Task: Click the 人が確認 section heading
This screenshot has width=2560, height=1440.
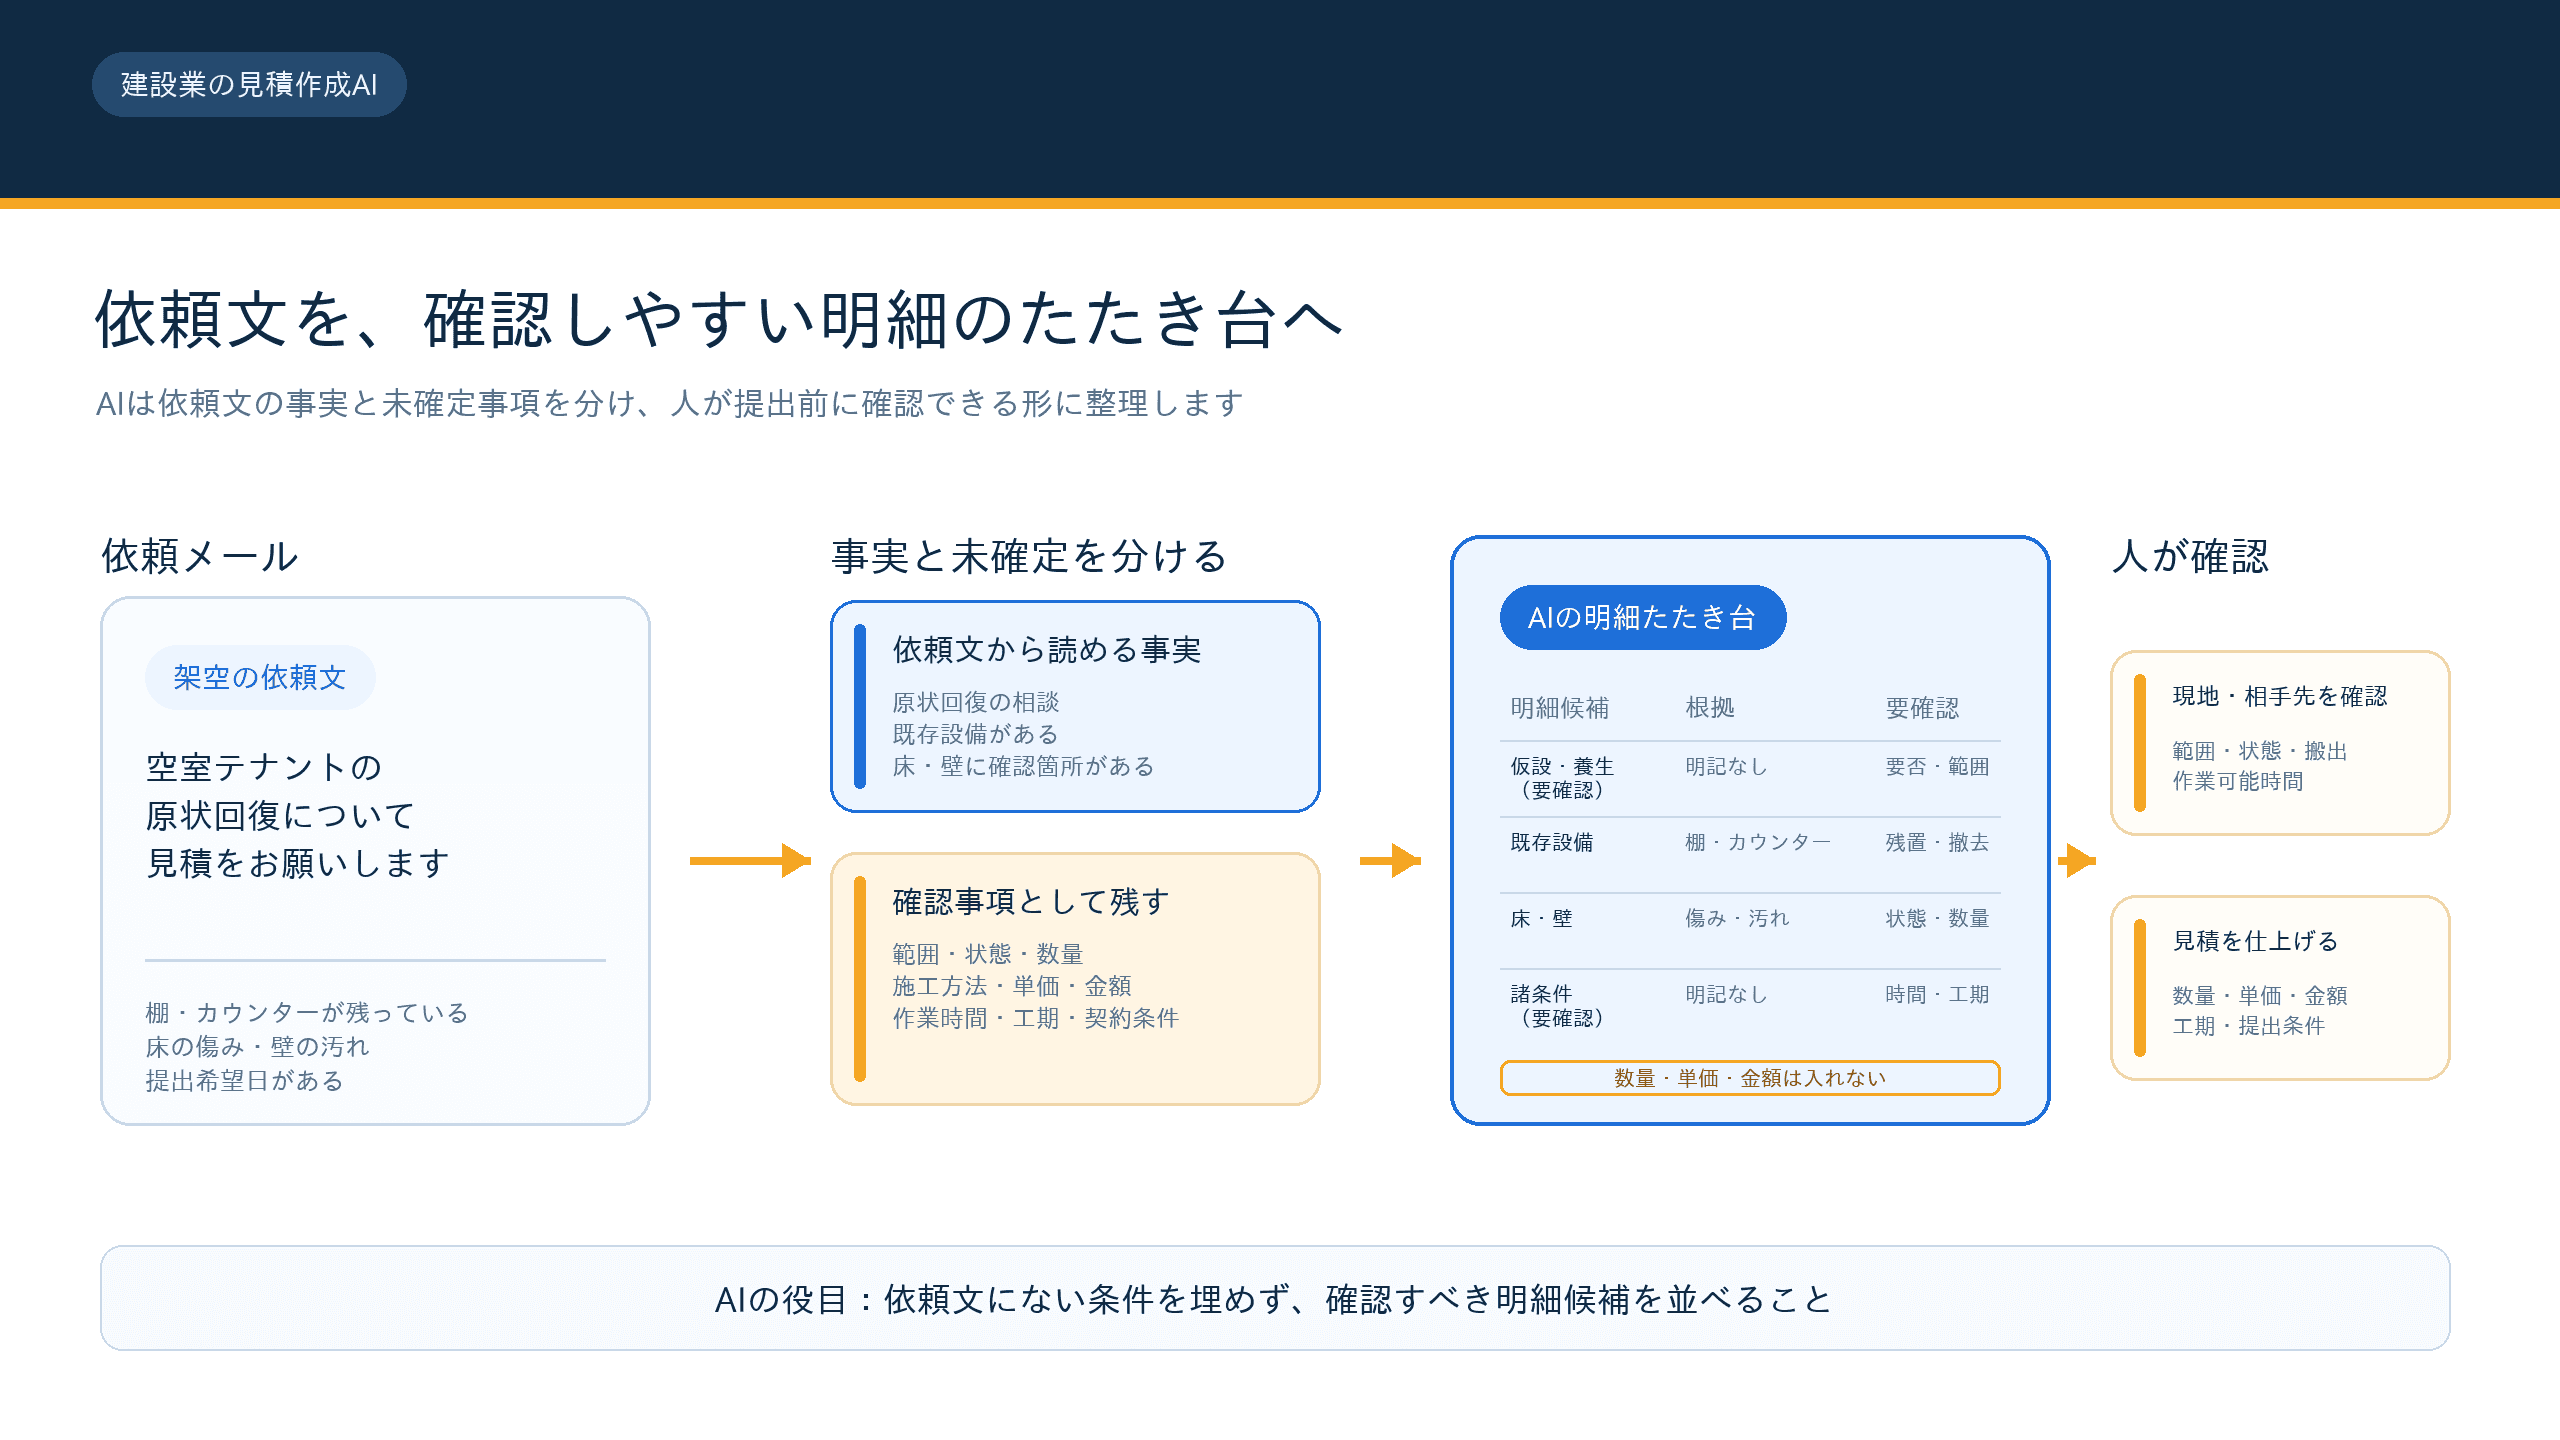Action: point(2190,556)
